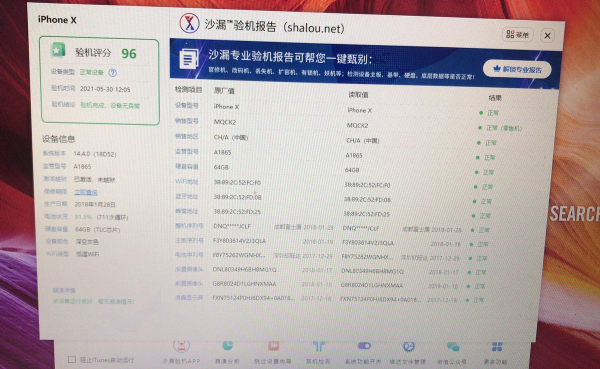Image resolution: width=600 pixels, height=369 pixels.
Task: Click the 读取值 column header
Action: 358,94
